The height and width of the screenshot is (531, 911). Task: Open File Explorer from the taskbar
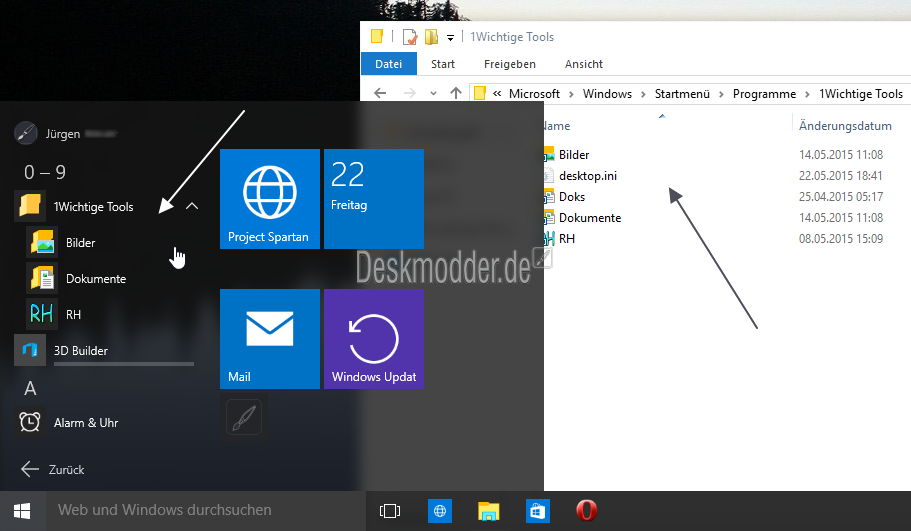489,511
